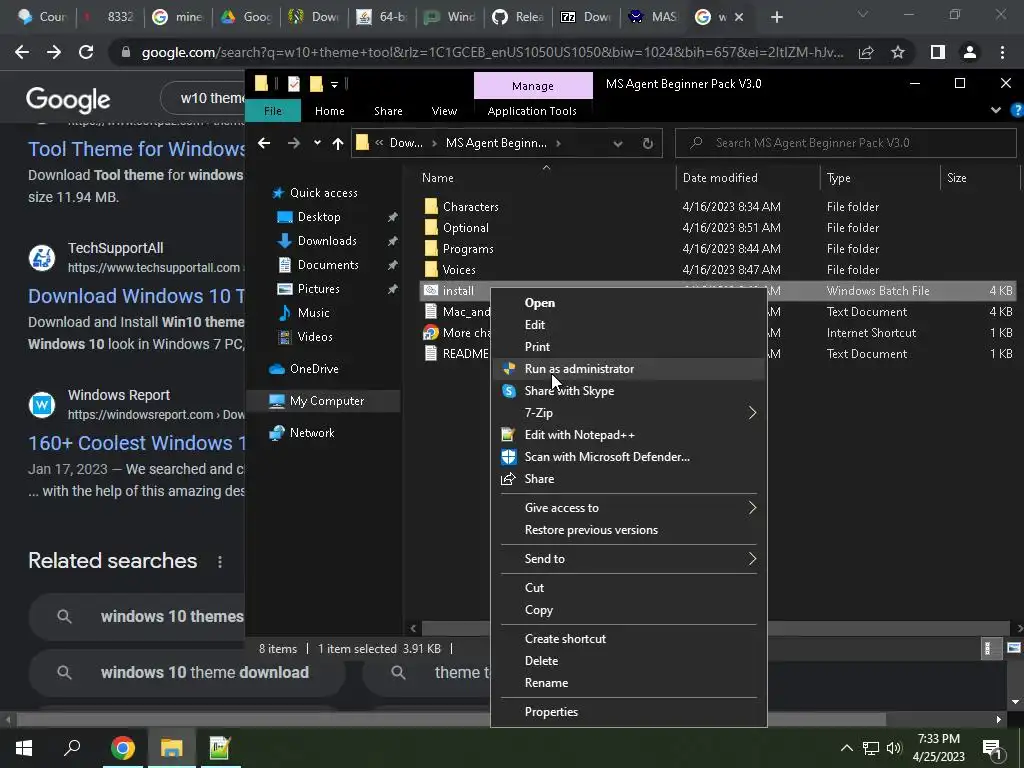The width and height of the screenshot is (1024, 768).
Task: Click the Notepad++ taskbar icon
Action: 219,748
